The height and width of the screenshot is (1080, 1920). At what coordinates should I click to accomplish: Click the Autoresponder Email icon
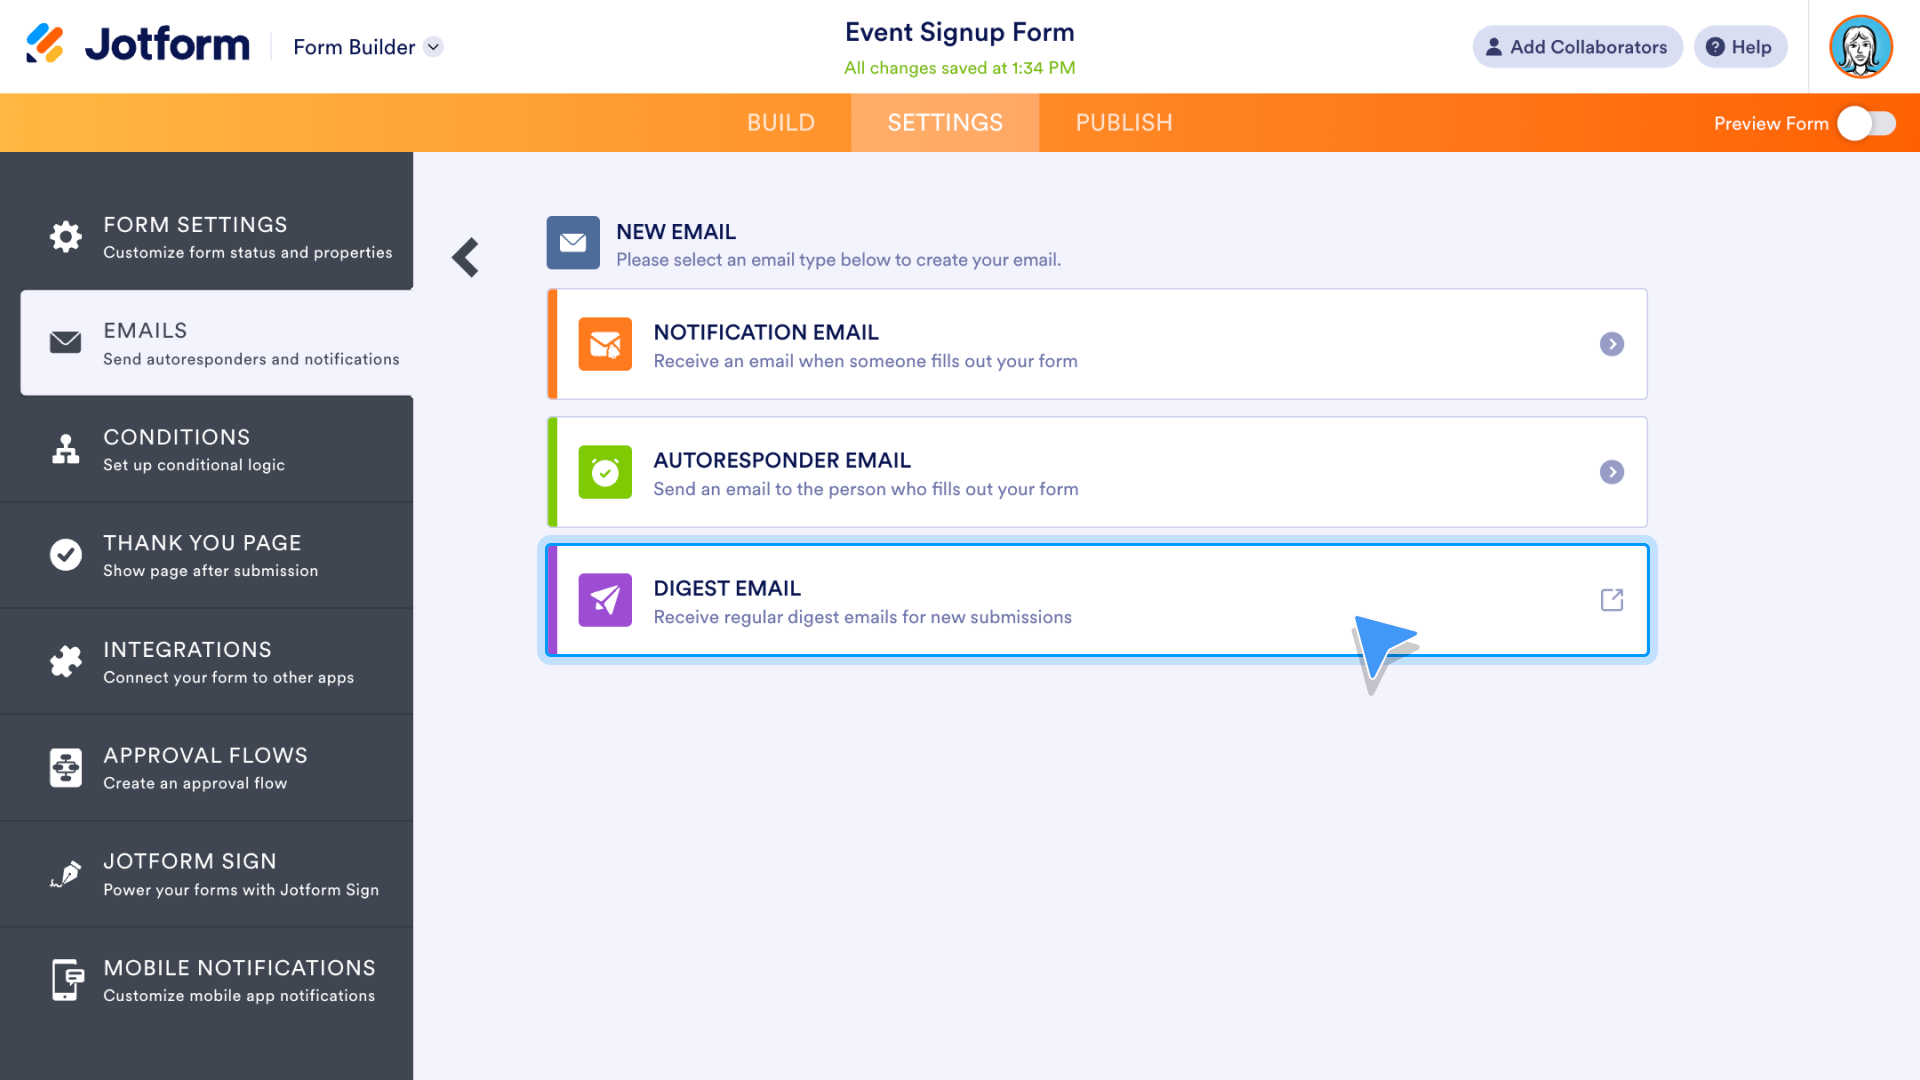[x=605, y=472]
